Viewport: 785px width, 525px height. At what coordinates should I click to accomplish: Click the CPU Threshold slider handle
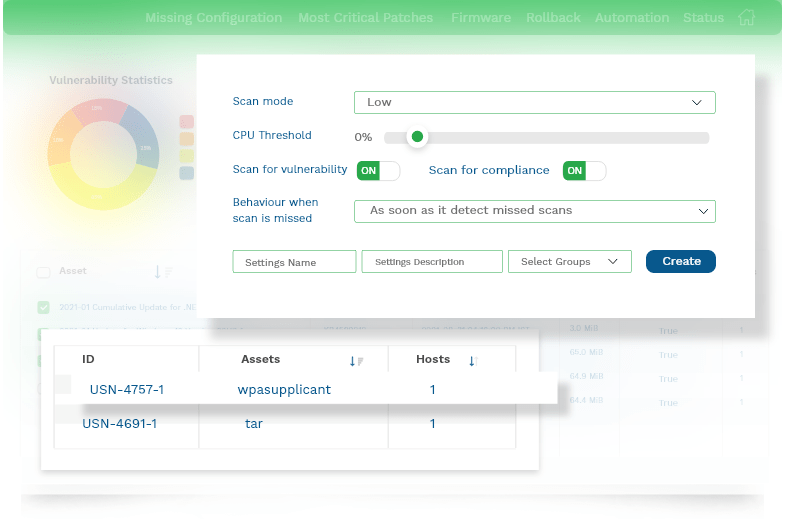click(417, 137)
